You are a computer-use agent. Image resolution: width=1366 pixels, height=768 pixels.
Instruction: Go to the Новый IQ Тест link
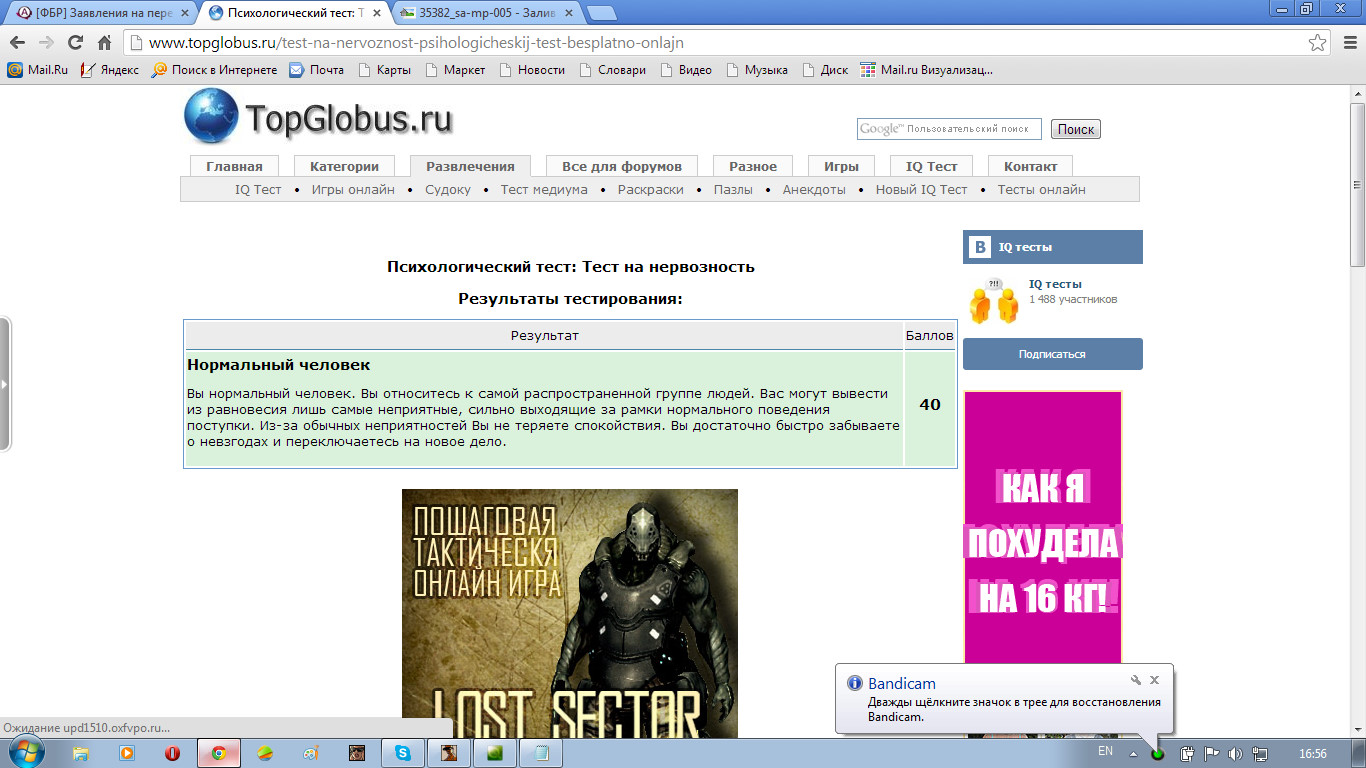point(922,189)
